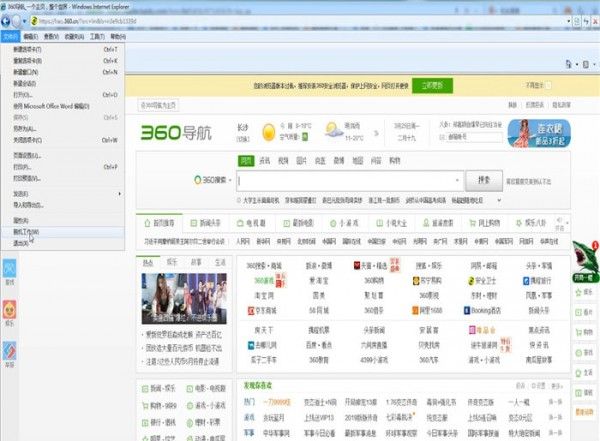Viewport: 600px width, 441px height.
Task: Choose 打印 (Ctrl+P) from the File menu
Action: pos(63,167)
